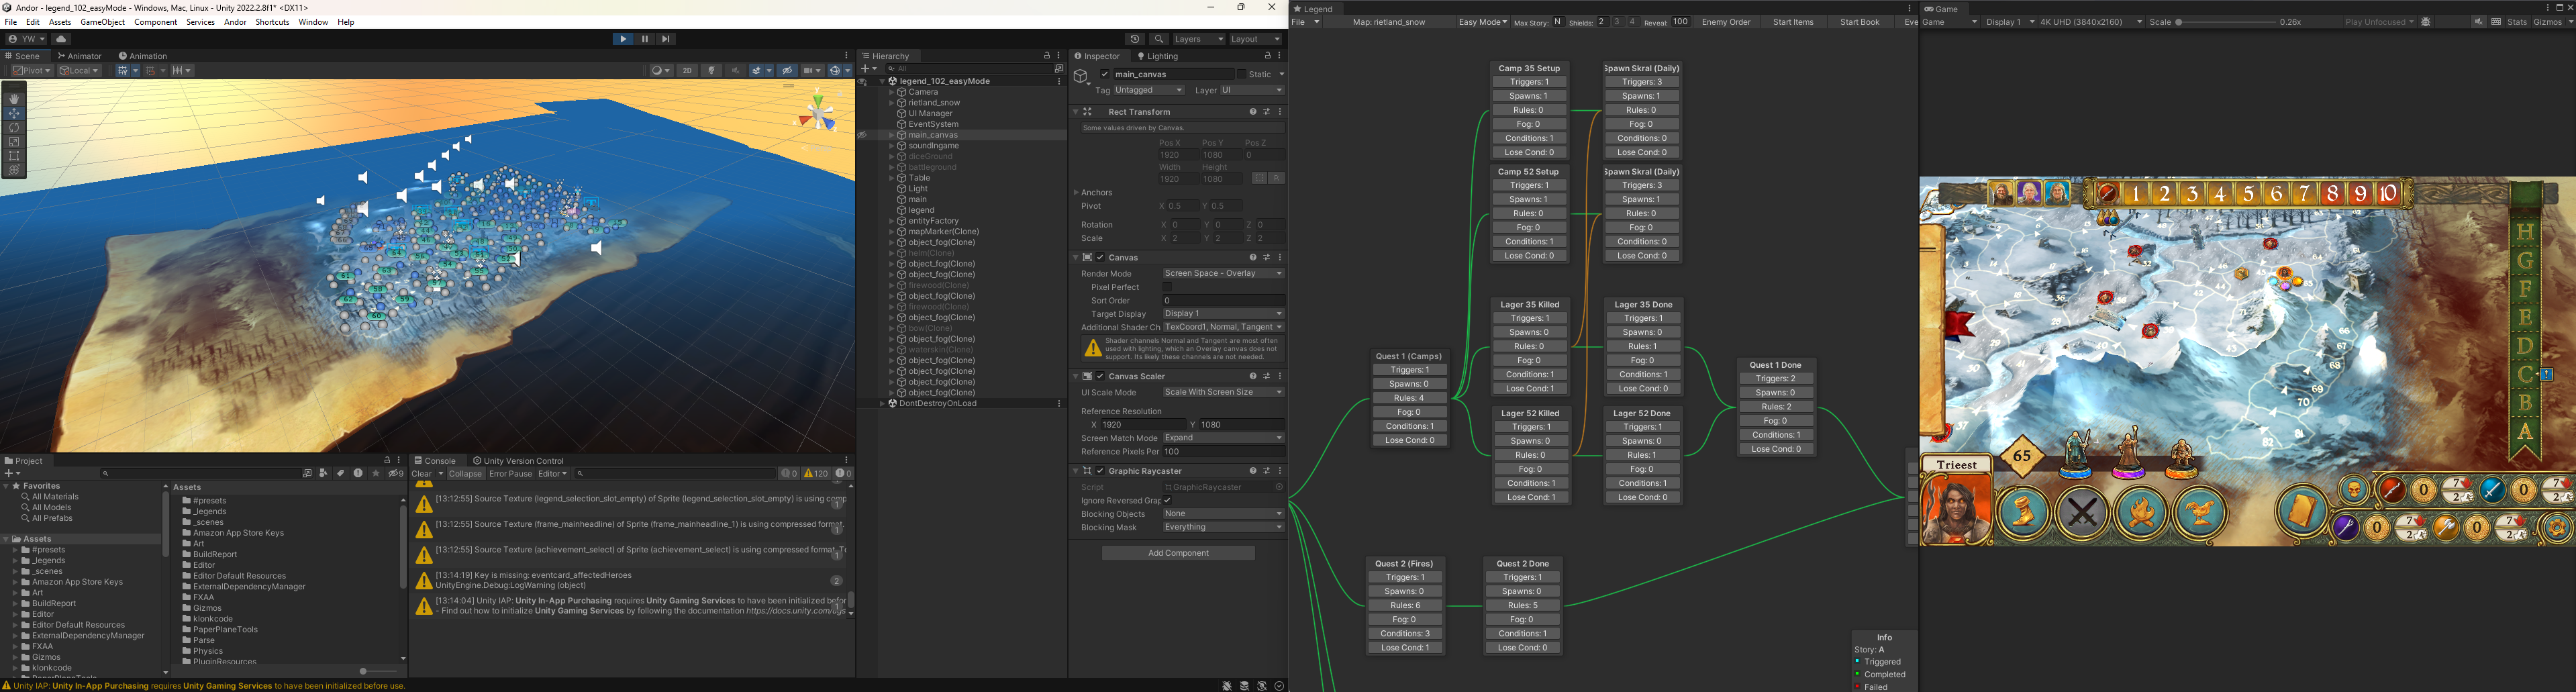The height and width of the screenshot is (692, 2576).
Task: Open the Undo History icon
Action: tap(1134, 39)
